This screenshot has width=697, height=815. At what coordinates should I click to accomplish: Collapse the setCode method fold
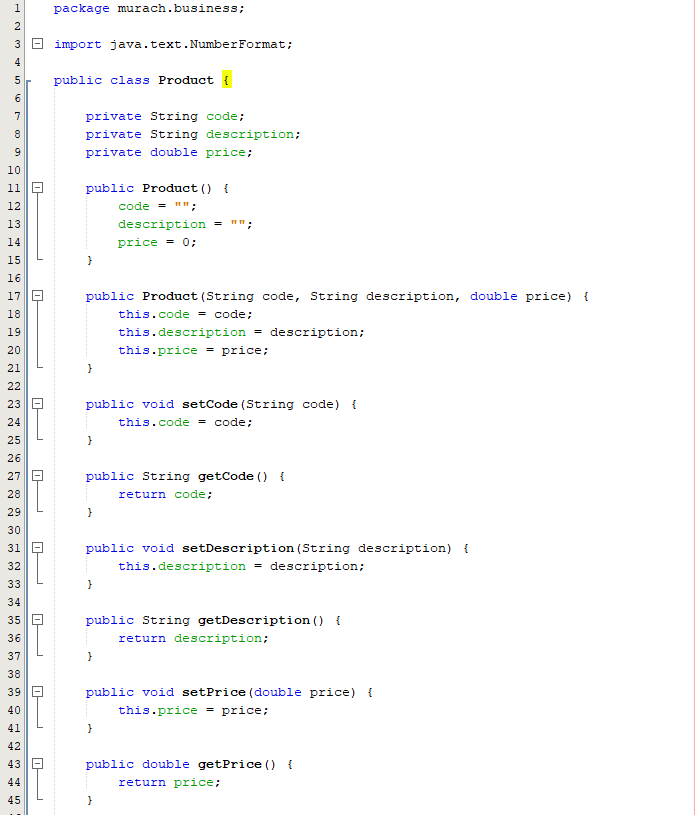pos(37,404)
